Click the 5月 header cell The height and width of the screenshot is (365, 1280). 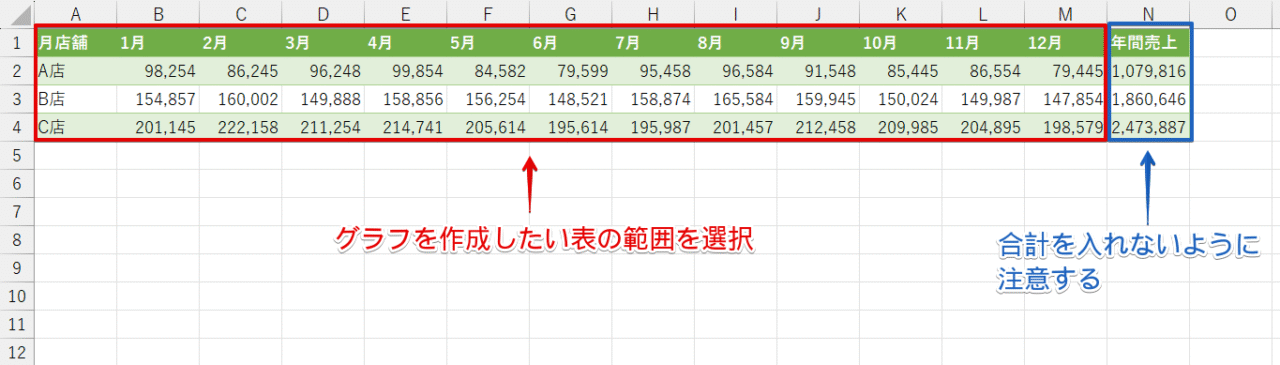pyautogui.click(x=489, y=43)
